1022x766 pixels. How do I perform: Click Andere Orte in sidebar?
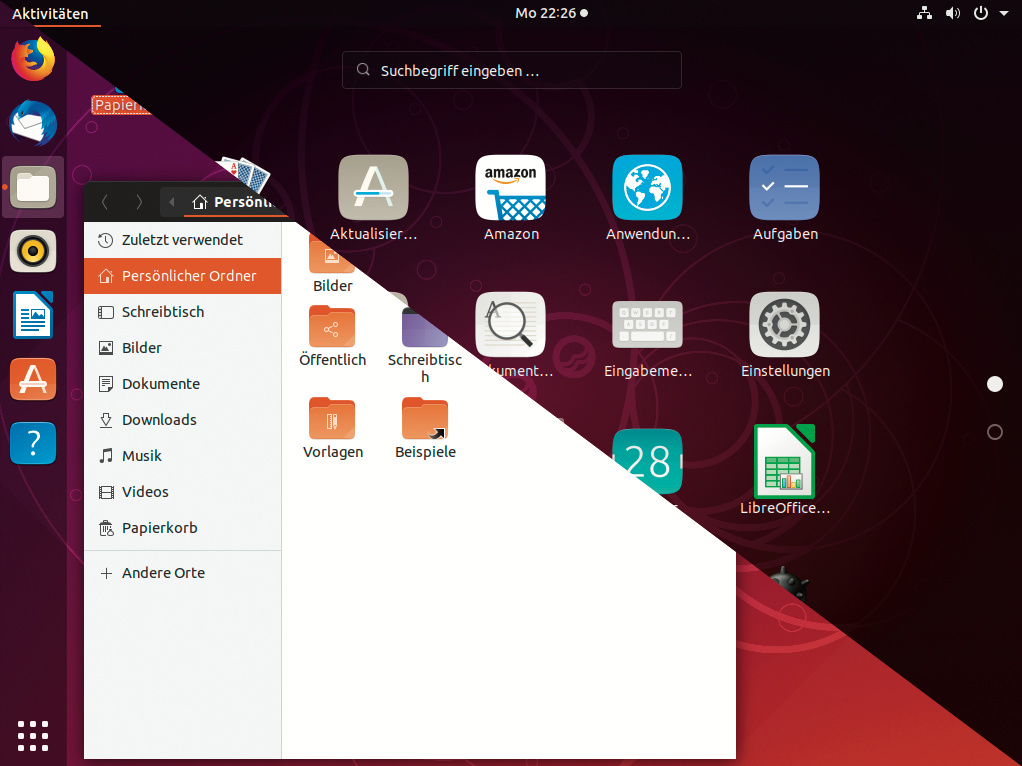182,573
